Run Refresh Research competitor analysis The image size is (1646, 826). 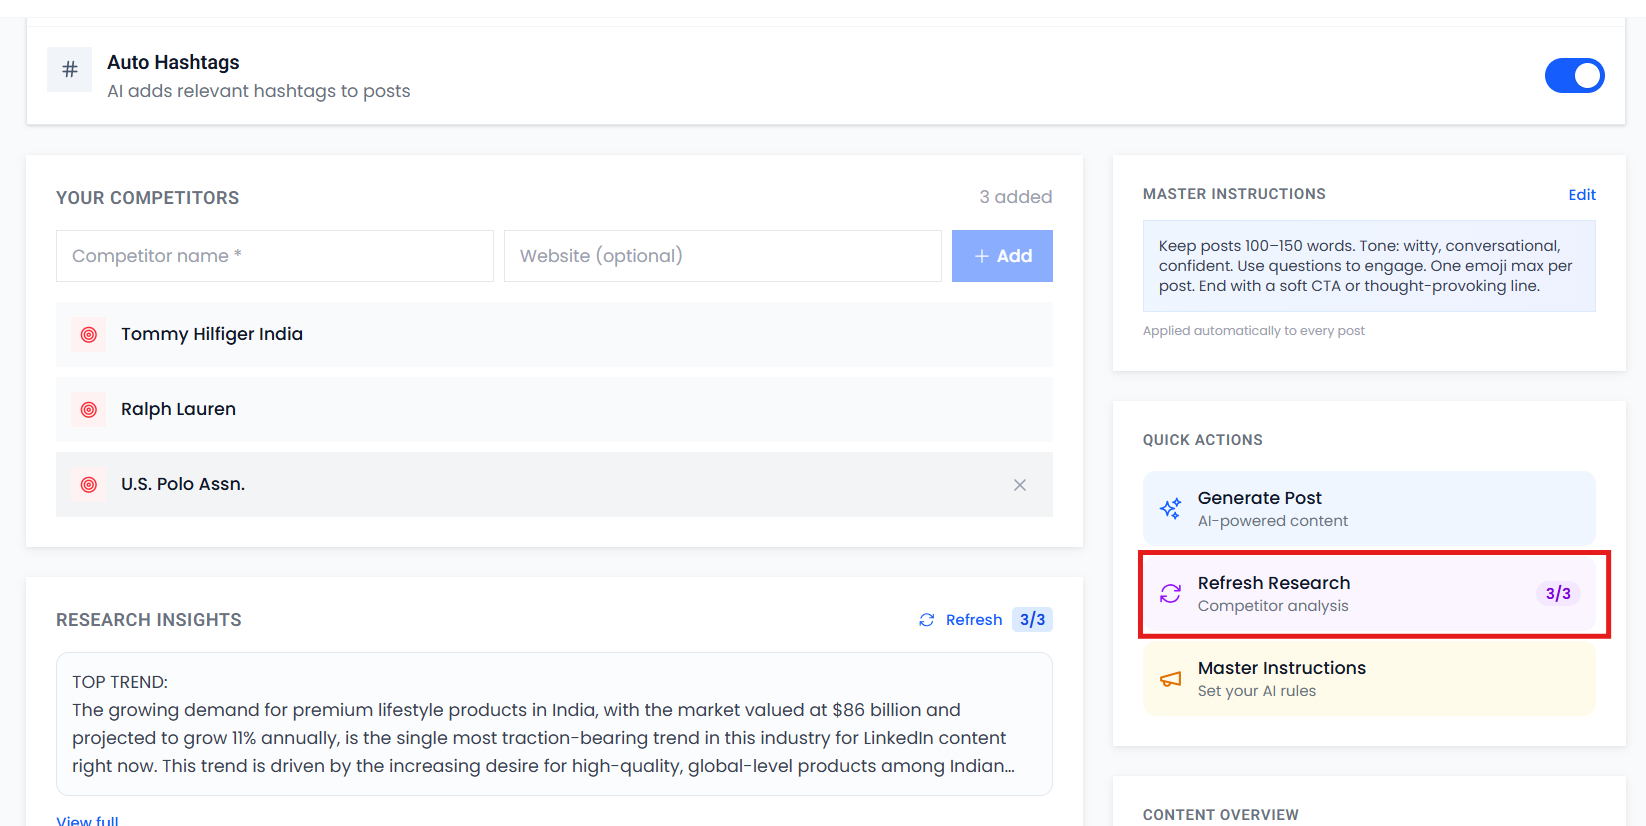click(1369, 593)
